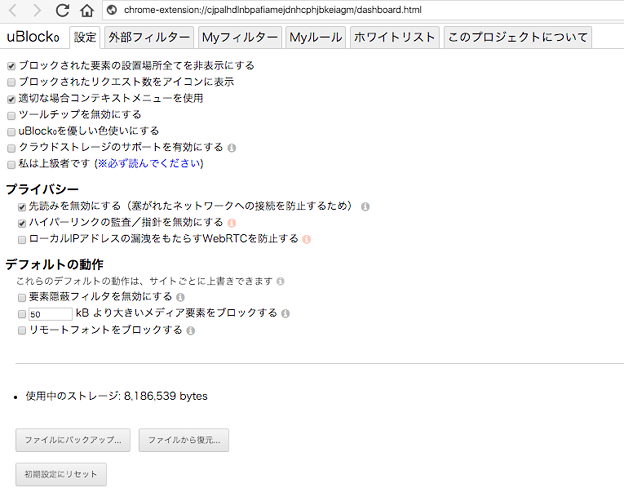This screenshot has height=501, width=624.
Task: Check 私は上級者です checkbox
Action: pos(11,164)
